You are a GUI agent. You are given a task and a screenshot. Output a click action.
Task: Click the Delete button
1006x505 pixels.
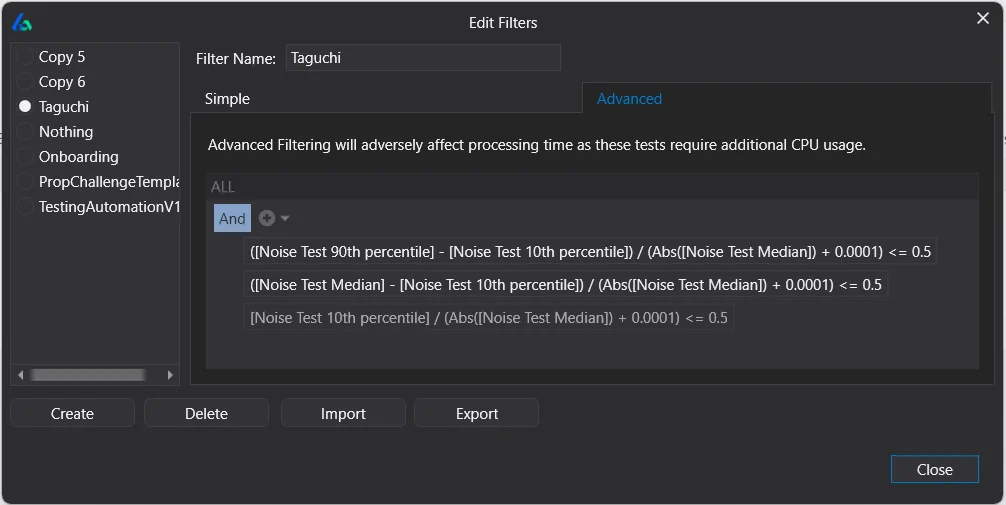206,413
